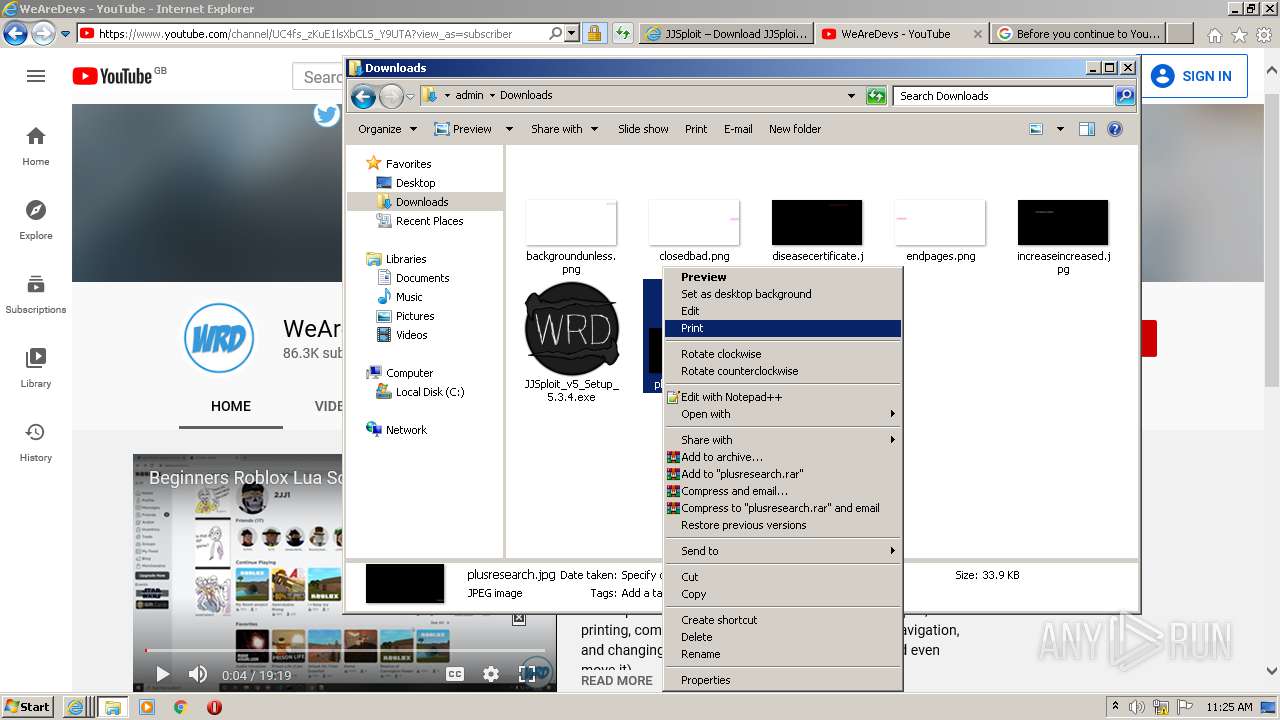Toggle video closed captions
Image resolution: width=1280 pixels, height=720 pixels.
pos(455,674)
